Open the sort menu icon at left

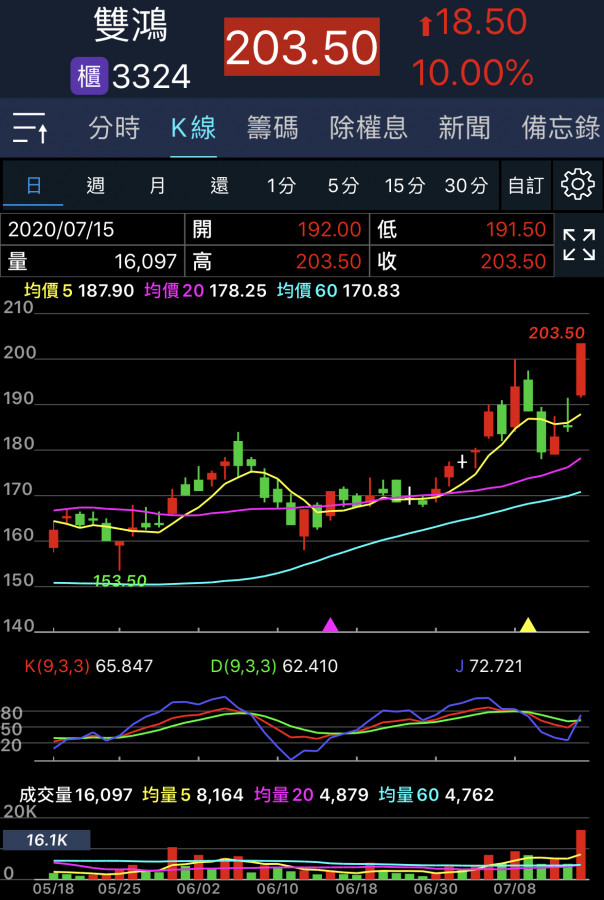click(x=31, y=128)
